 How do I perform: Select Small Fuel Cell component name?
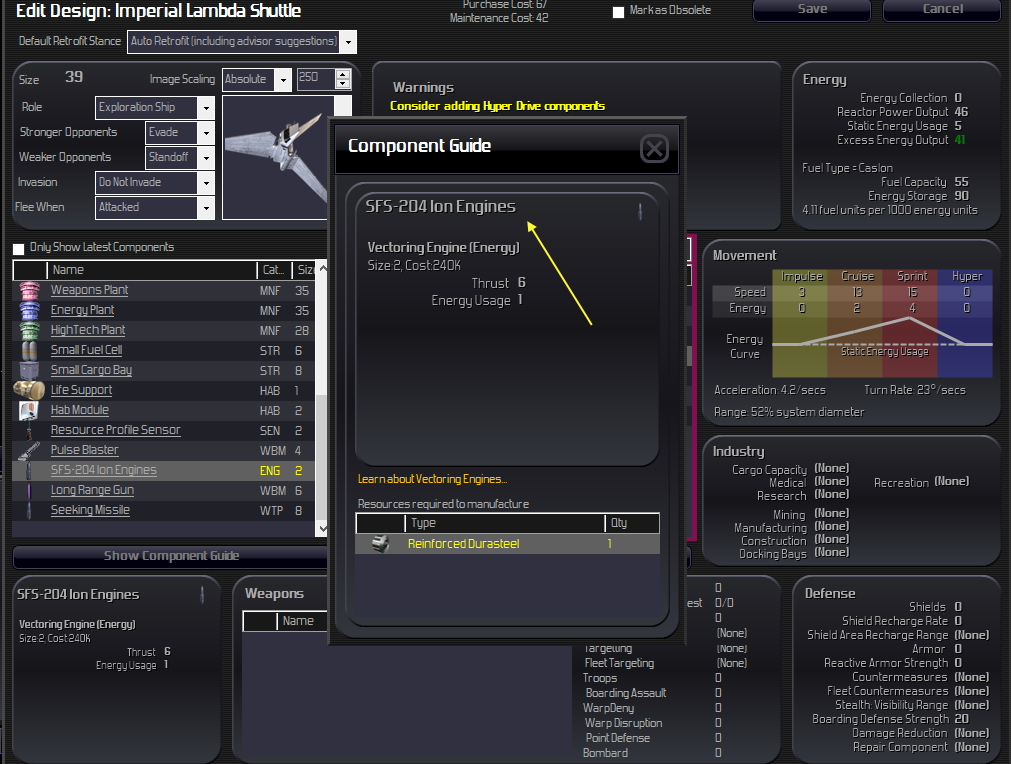pos(86,350)
